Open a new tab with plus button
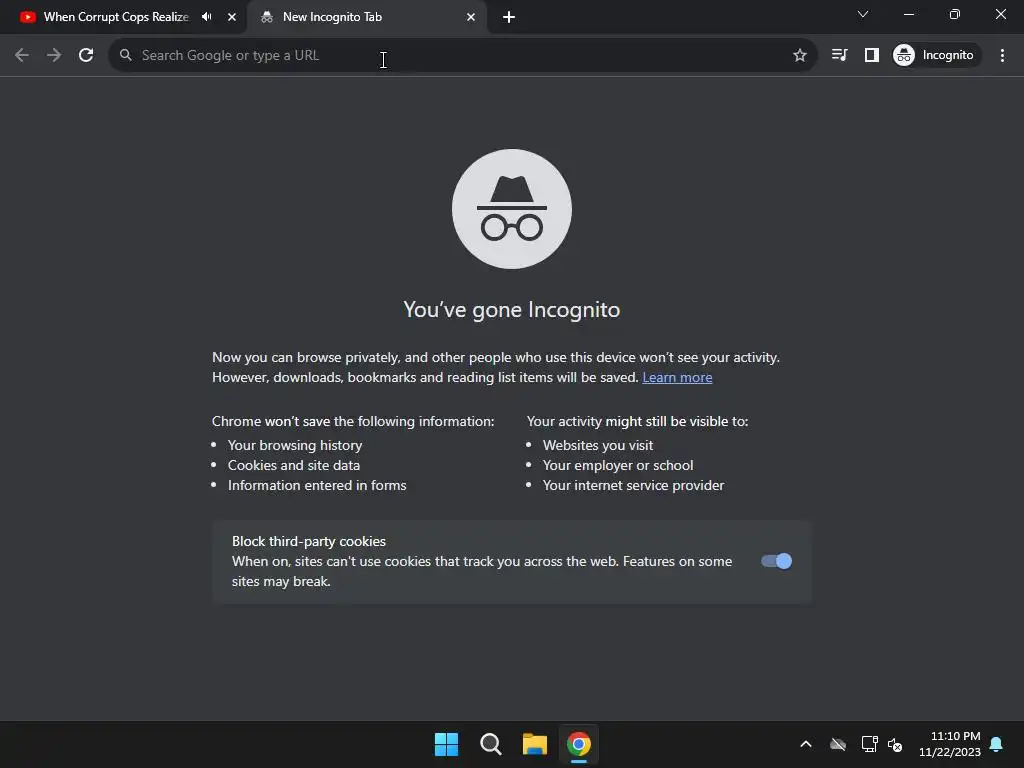Viewport: 1024px width, 768px height. pyautogui.click(x=509, y=17)
